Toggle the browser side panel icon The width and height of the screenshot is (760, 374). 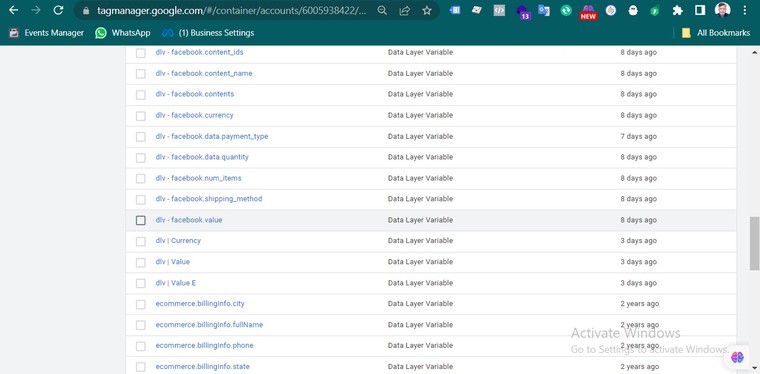(700, 10)
